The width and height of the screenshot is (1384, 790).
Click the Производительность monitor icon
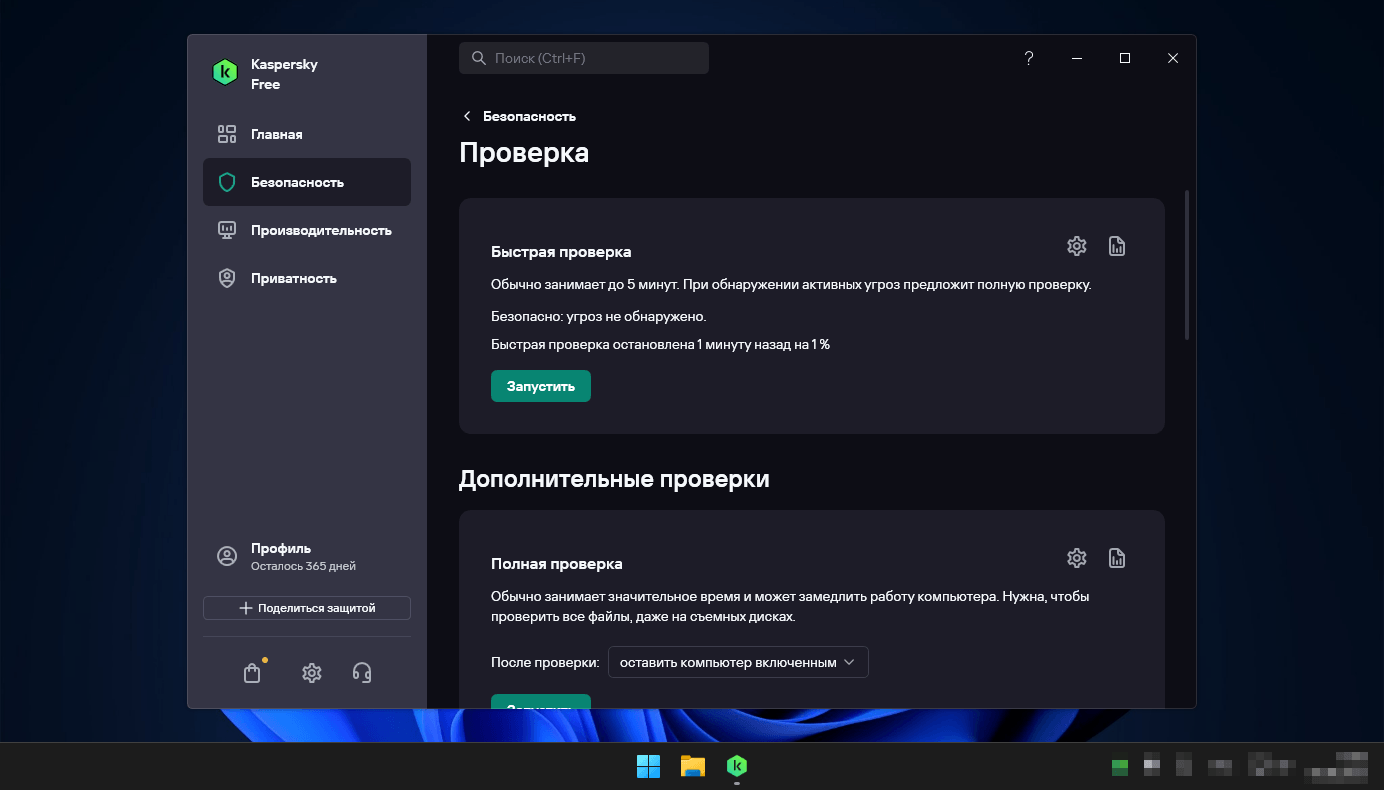pos(227,230)
